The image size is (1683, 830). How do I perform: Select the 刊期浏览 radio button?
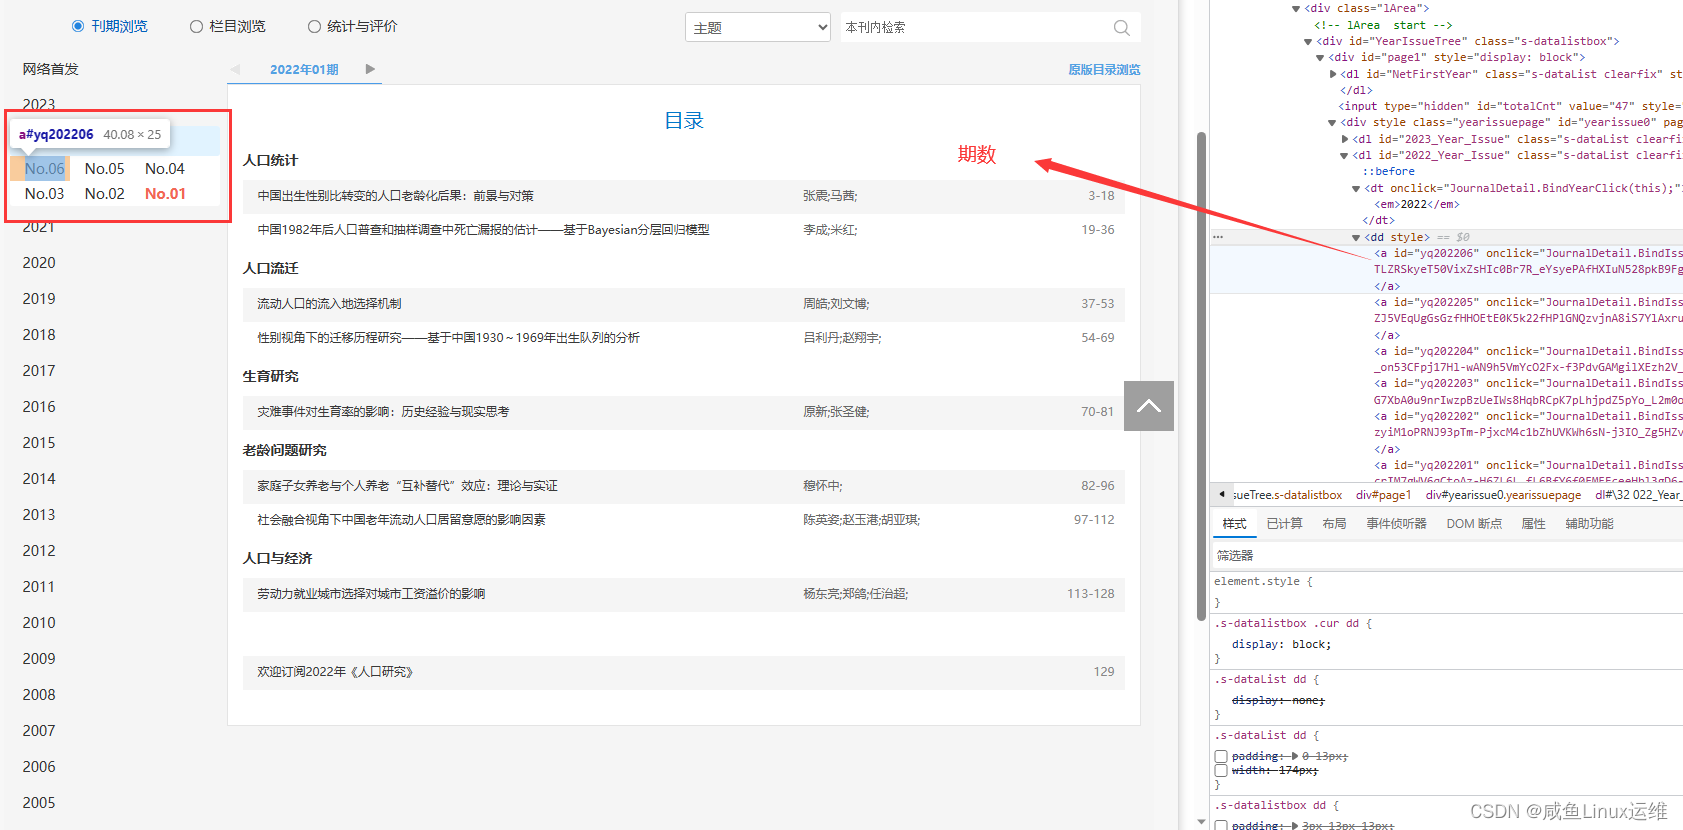pyautogui.click(x=78, y=26)
